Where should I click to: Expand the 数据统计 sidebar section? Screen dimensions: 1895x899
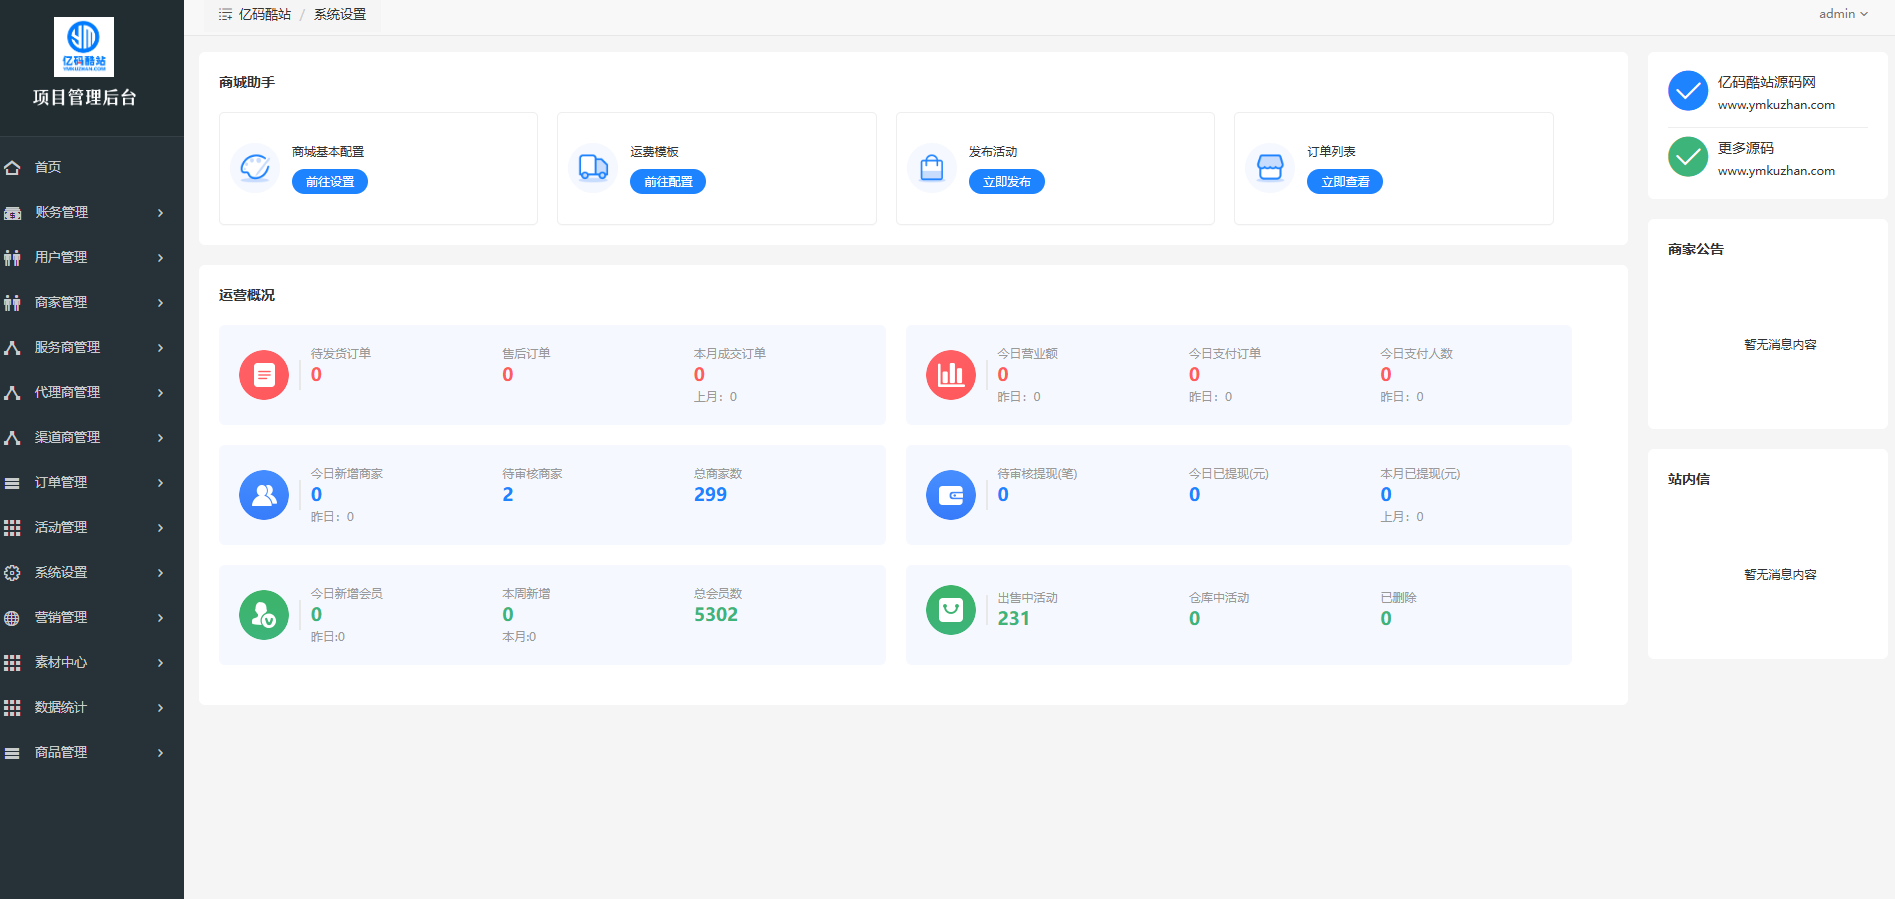(x=84, y=707)
